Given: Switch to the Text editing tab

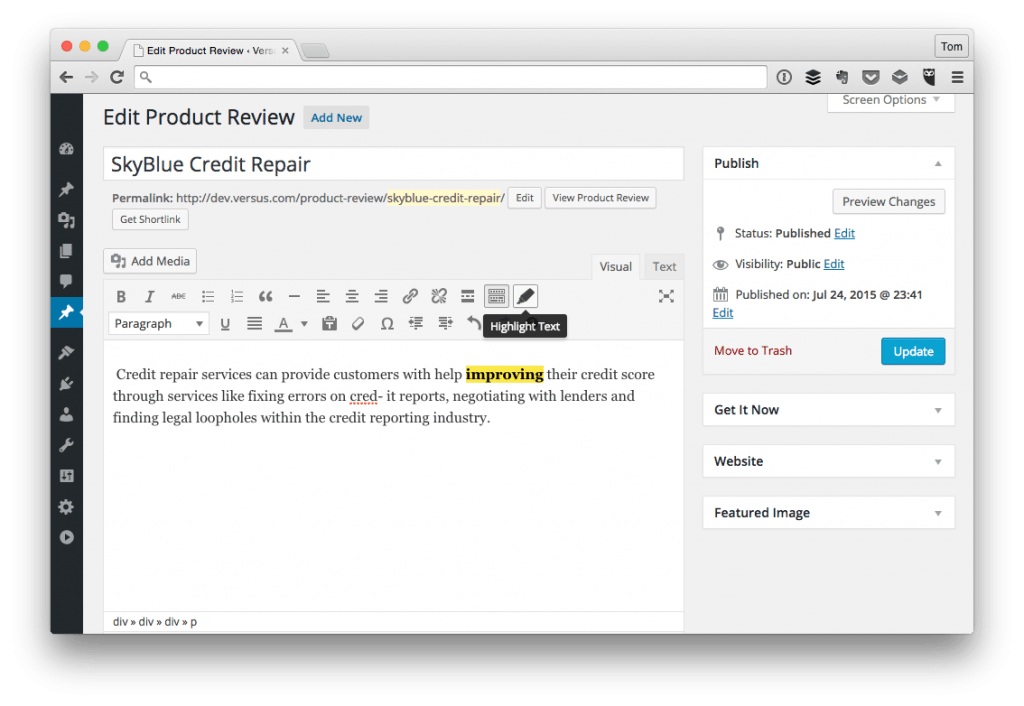Looking at the screenshot, I should (x=663, y=266).
